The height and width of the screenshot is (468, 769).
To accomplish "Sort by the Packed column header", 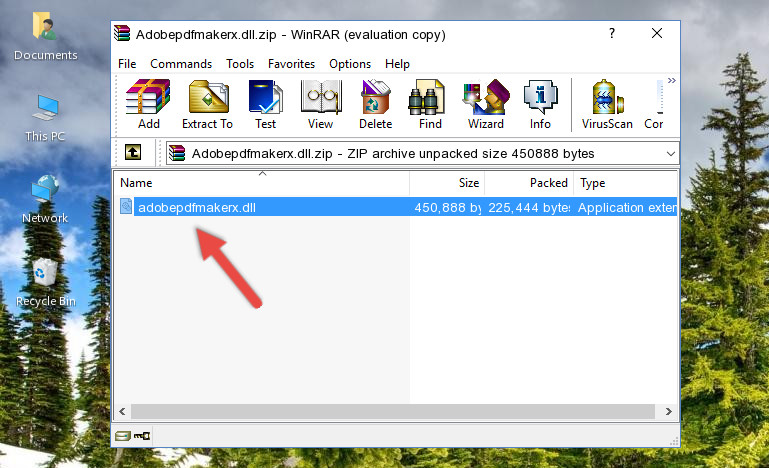I will point(529,183).
